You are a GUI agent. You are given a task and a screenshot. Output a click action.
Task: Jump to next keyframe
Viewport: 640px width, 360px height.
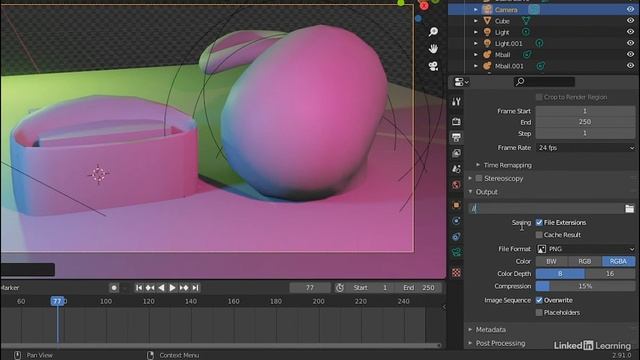coord(184,288)
